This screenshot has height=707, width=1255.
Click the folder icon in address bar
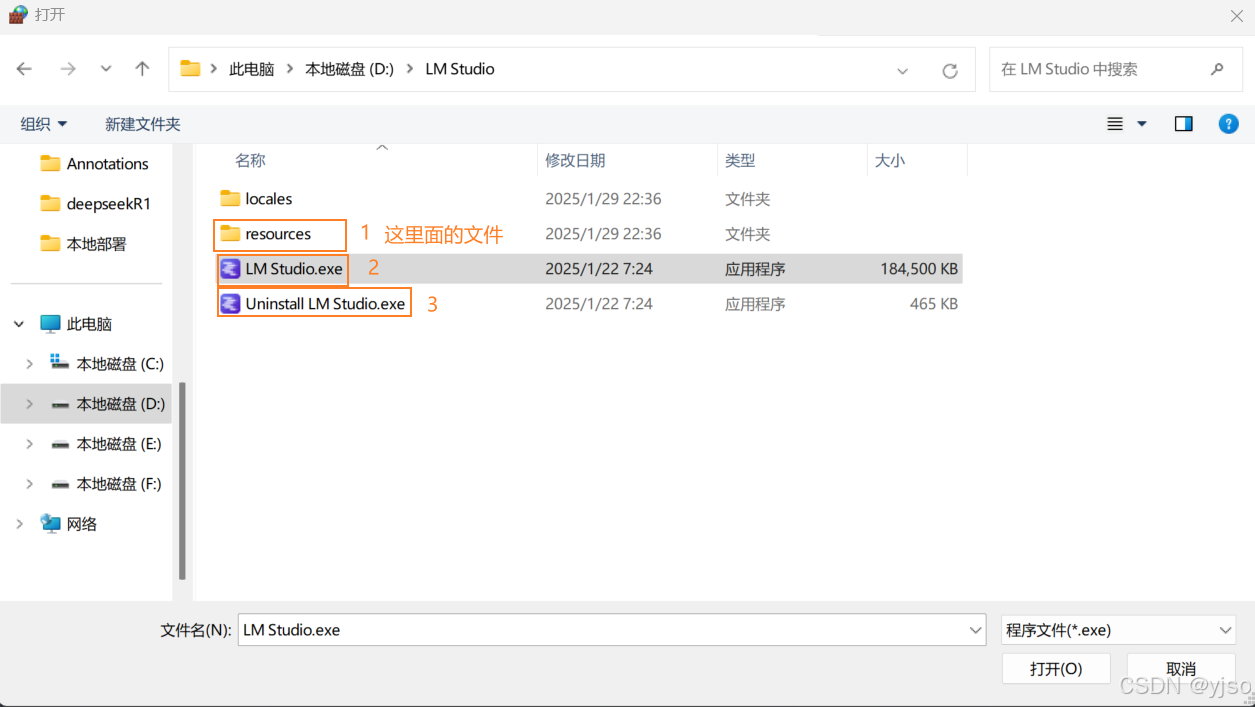(190, 69)
